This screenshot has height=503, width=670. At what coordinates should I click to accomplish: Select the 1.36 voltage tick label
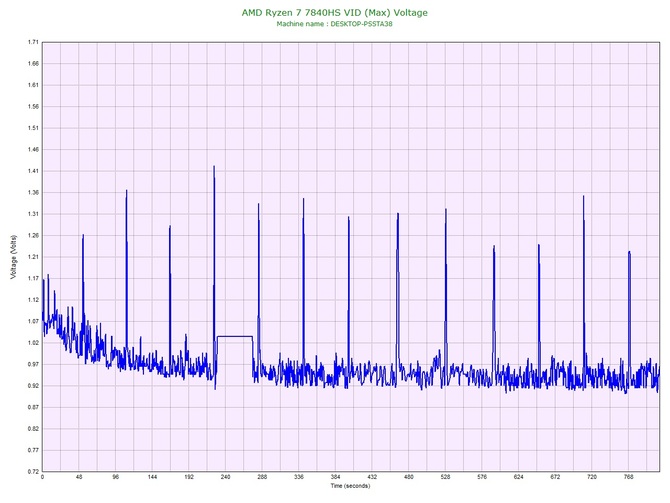(33, 193)
